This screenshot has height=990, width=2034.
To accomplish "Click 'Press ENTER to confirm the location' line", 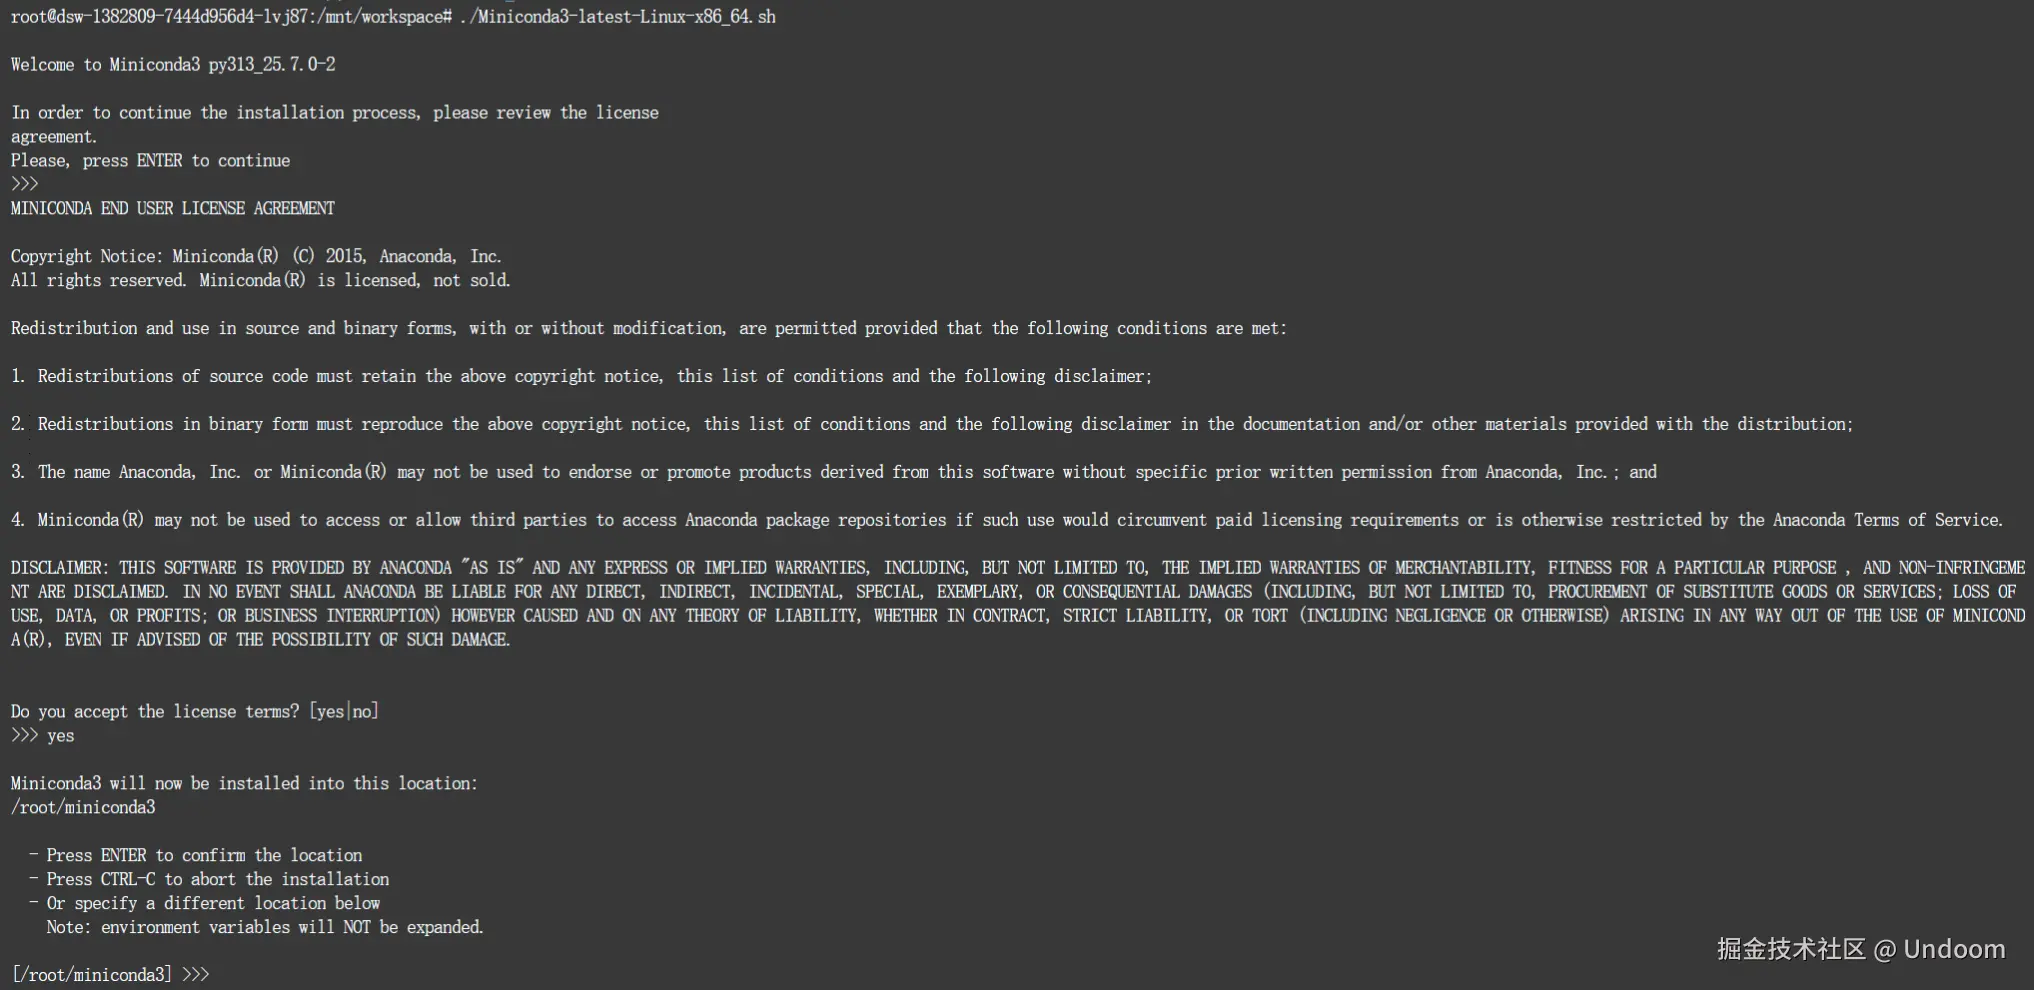I will point(196,856).
